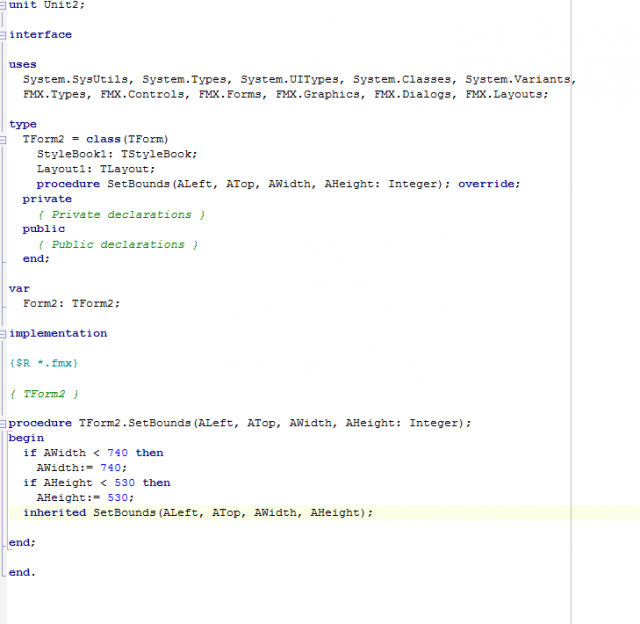640x624 pixels.
Task: Click 'end;' closing the SetBounds procedure
Action: [x=22, y=542]
